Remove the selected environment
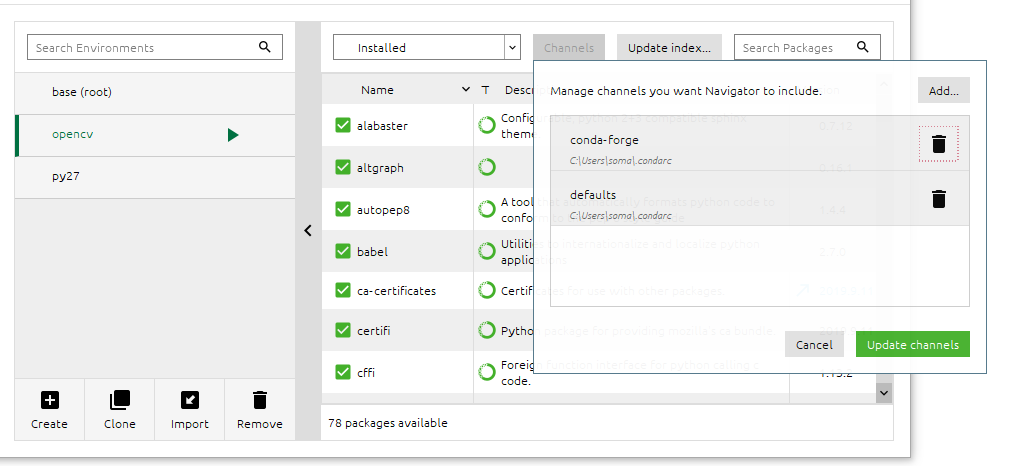1011x466 pixels. pyautogui.click(x=259, y=400)
